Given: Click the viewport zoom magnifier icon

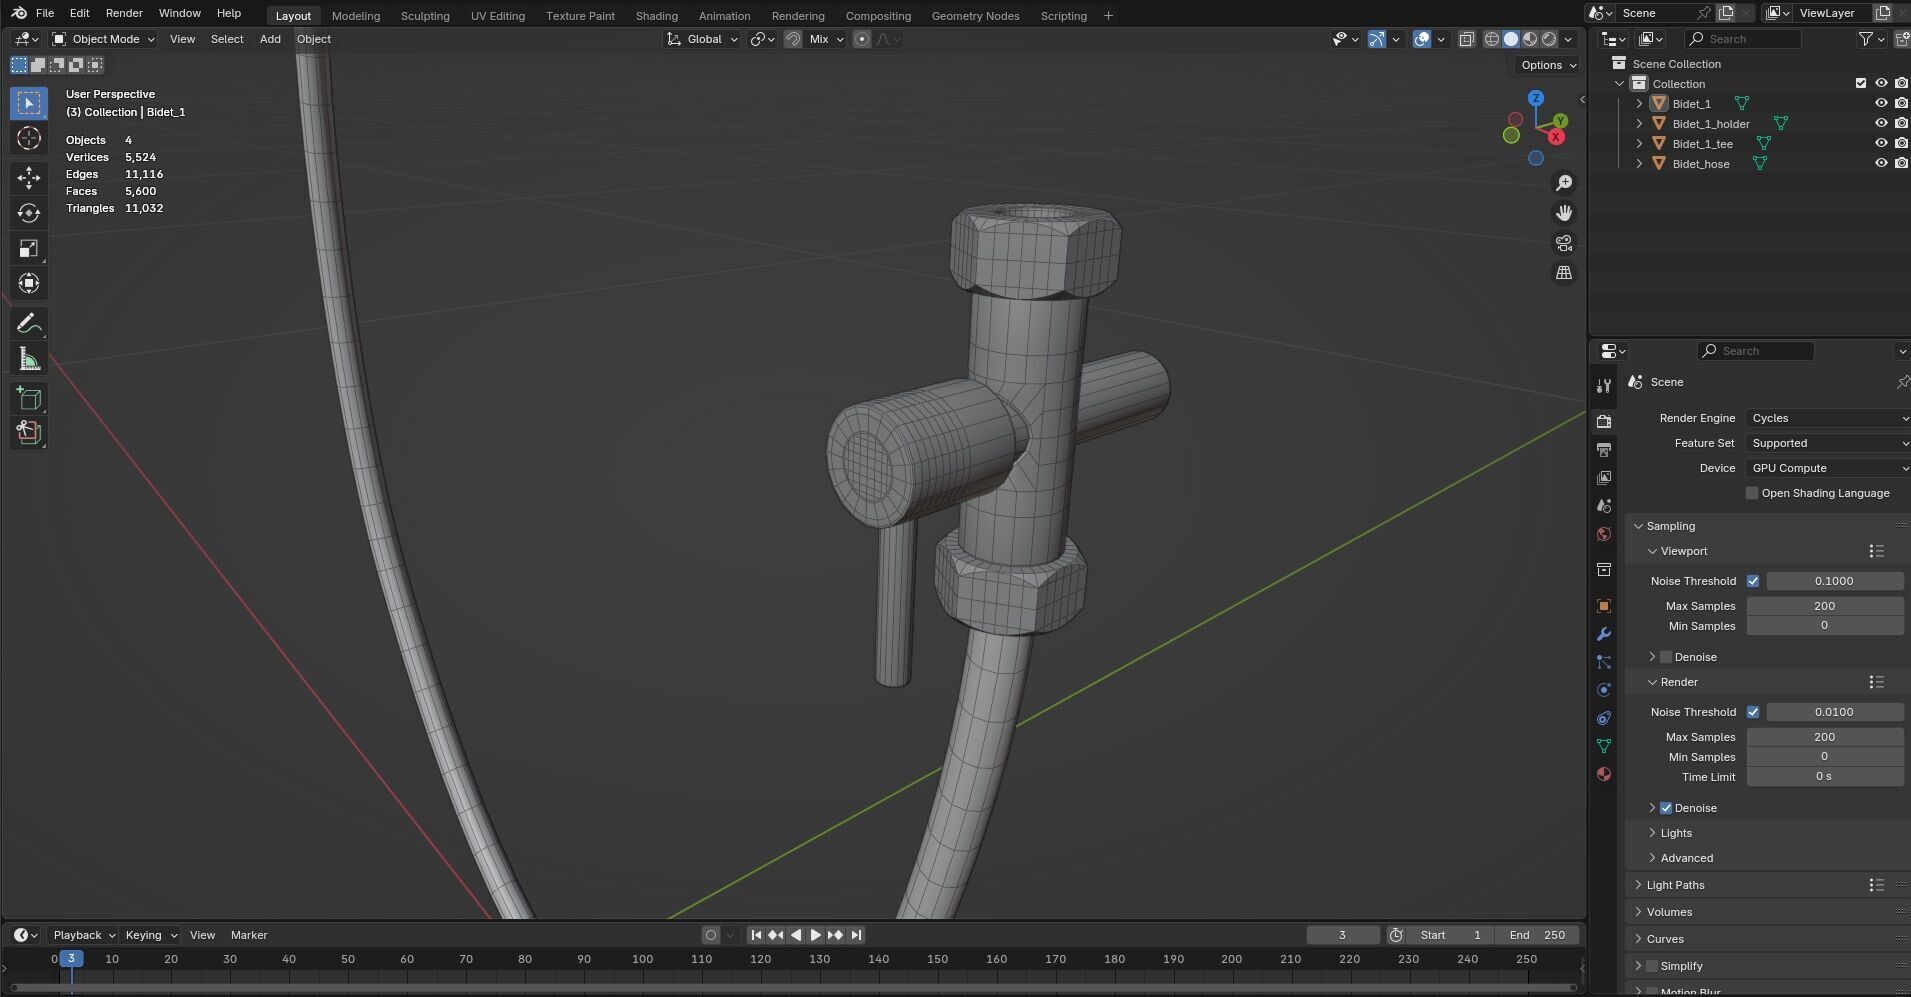Looking at the screenshot, I should (x=1564, y=183).
